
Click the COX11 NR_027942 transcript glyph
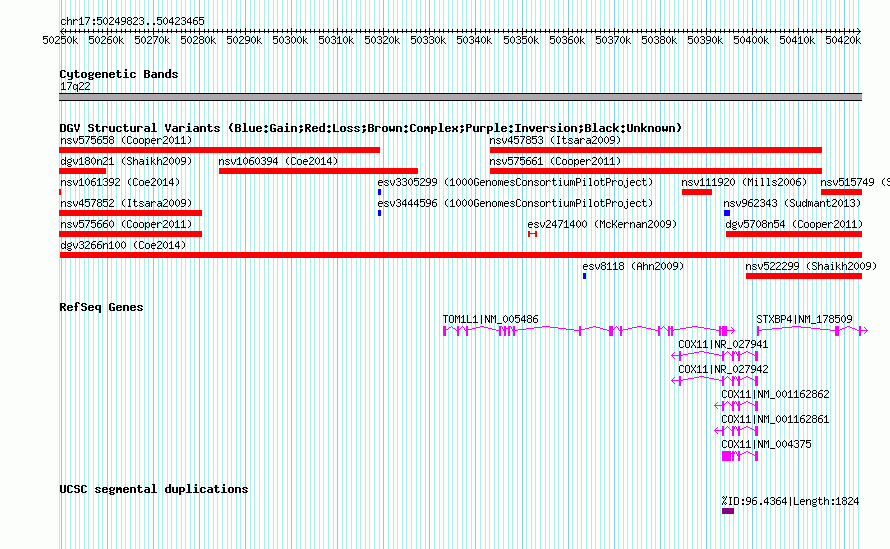click(x=715, y=380)
